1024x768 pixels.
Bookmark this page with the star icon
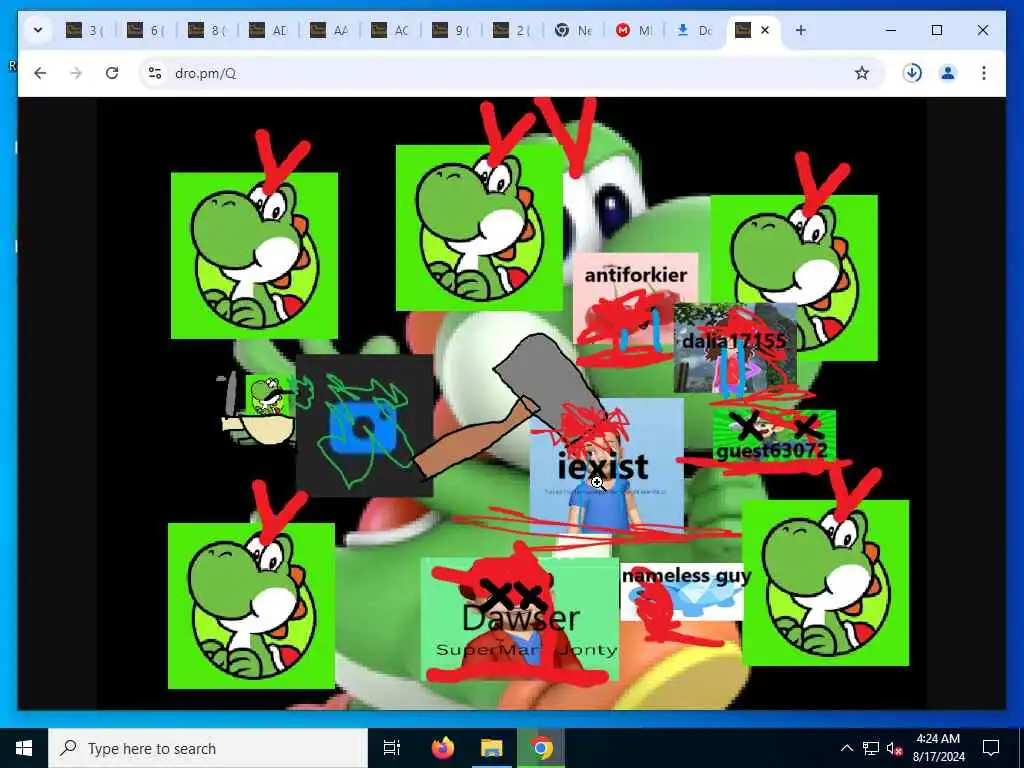coord(862,73)
